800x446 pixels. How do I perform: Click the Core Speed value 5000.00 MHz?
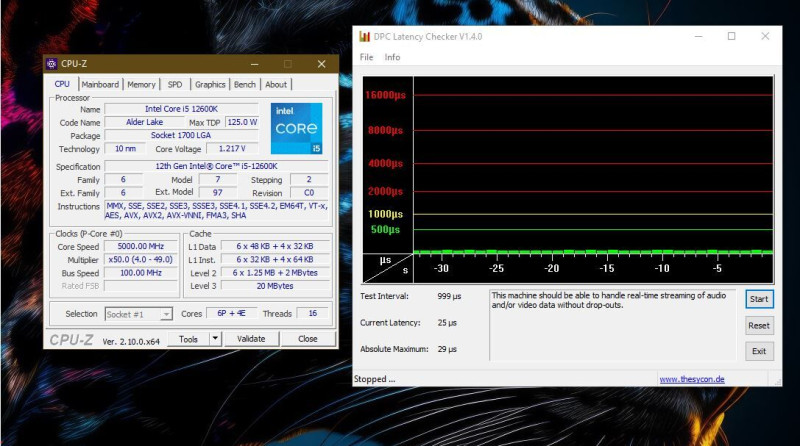(x=141, y=246)
